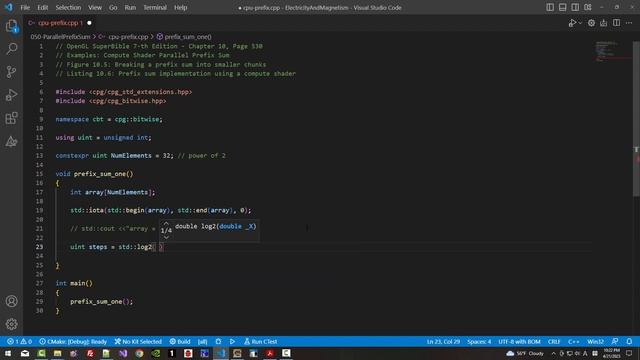Open the editor More Actions ellipsis
640x360 pixels.
point(629,23)
